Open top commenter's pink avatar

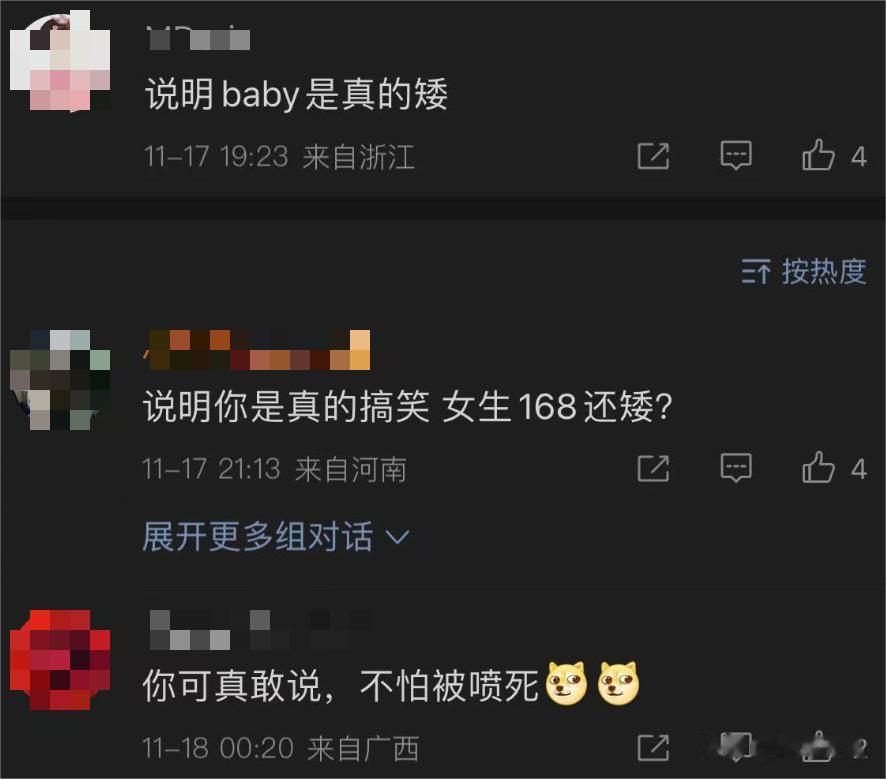(x=60, y=62)
